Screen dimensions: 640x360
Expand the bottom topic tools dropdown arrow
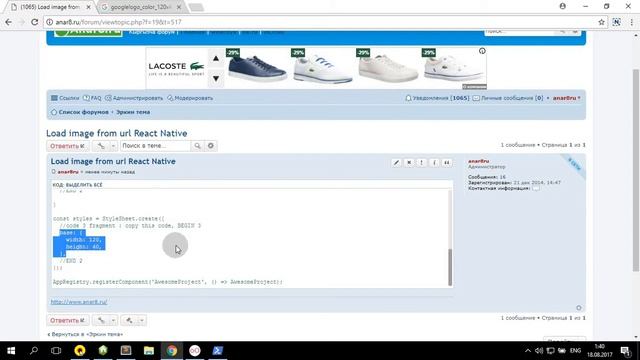tap(113, 320)
